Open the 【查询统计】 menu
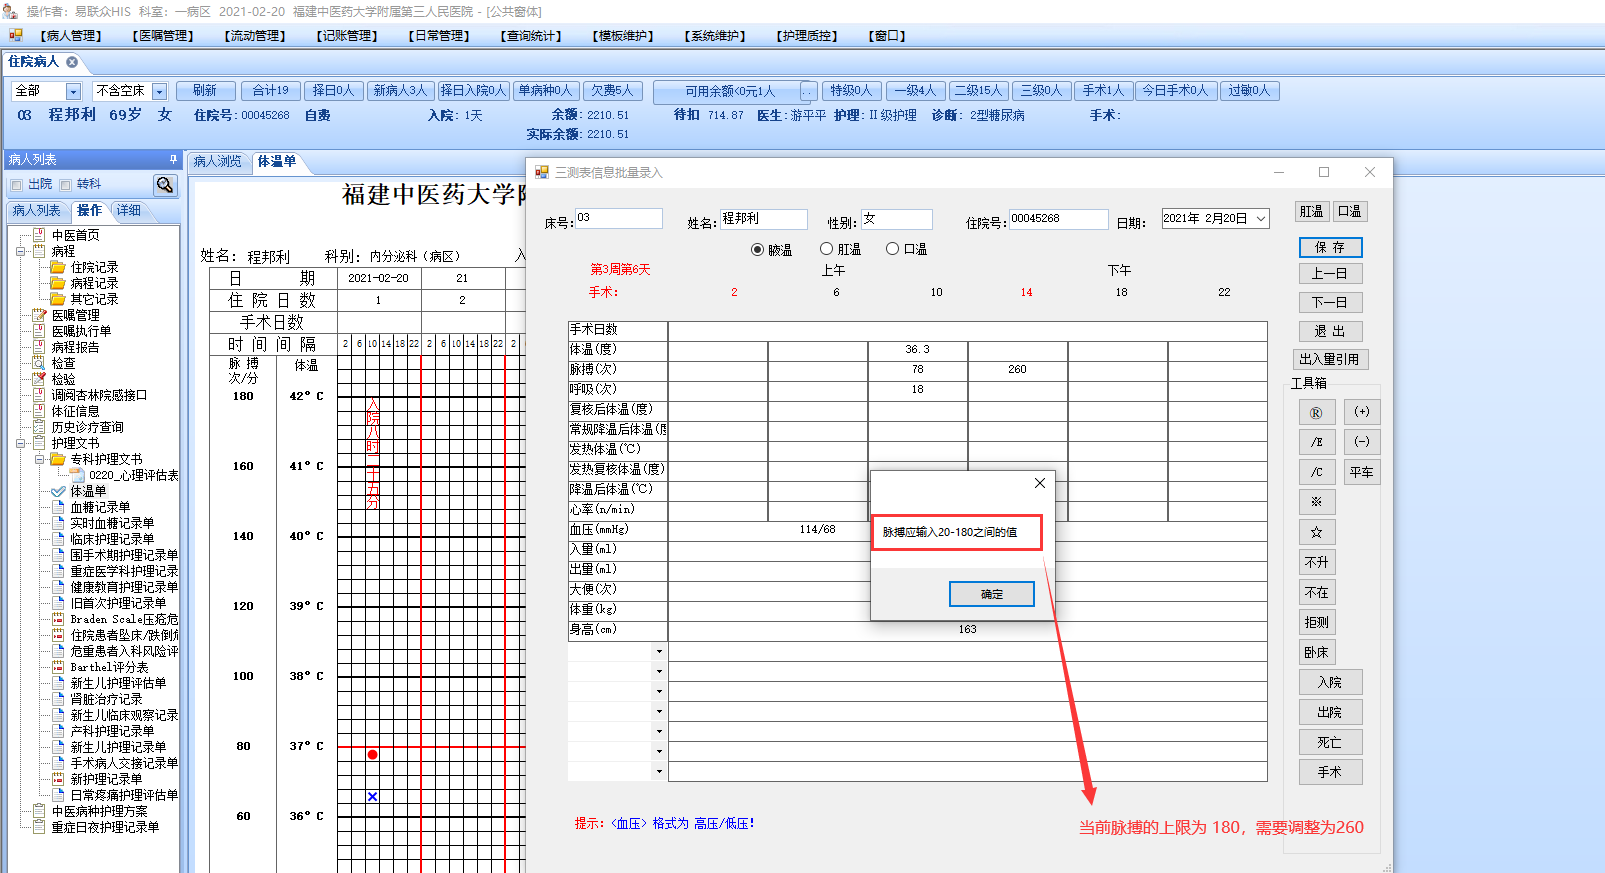1605x873 pixels. pyautogui.click(x=531, y=36)
